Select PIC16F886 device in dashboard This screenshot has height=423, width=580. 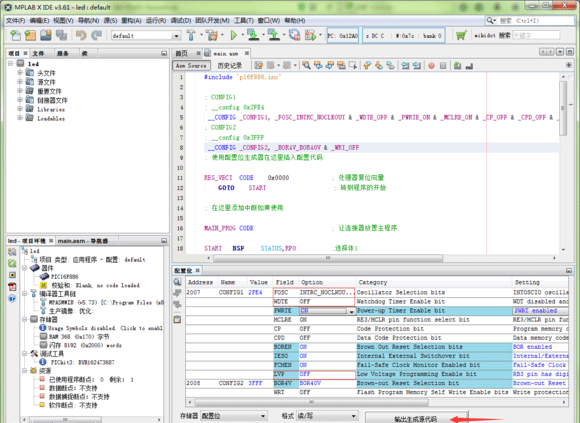[64, 277]
